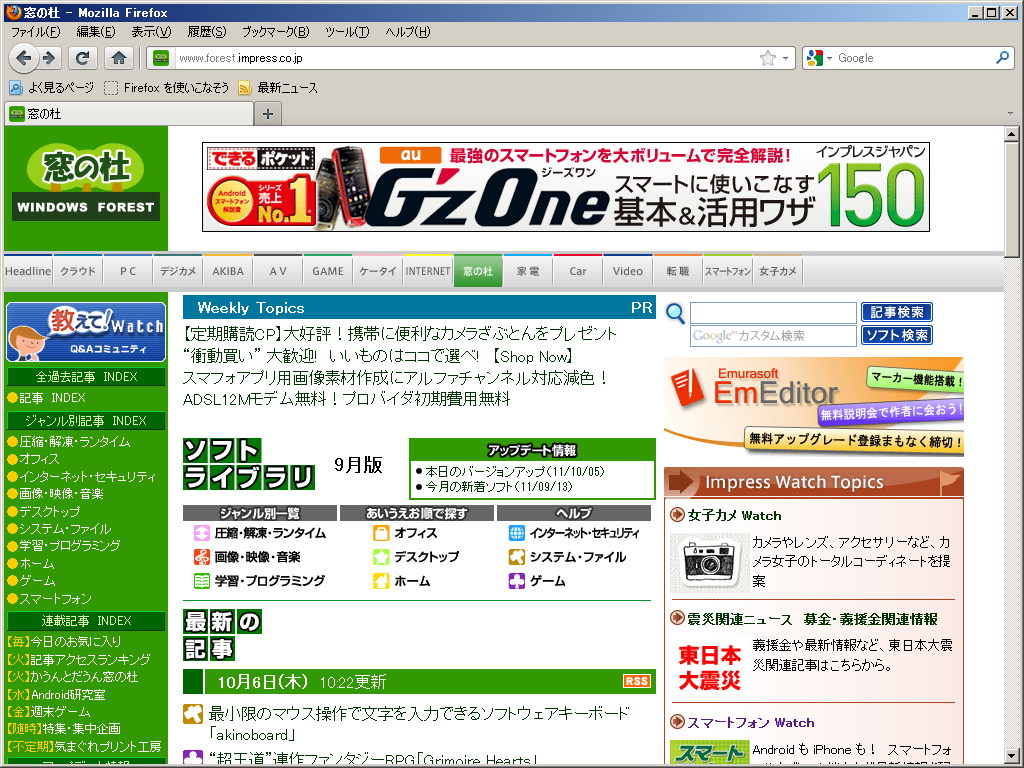Image resolution: width=1024 pixels, height=768 pixels.
Task: Open the 教えて!Watch Q&A banner
Action: point(86,332)
